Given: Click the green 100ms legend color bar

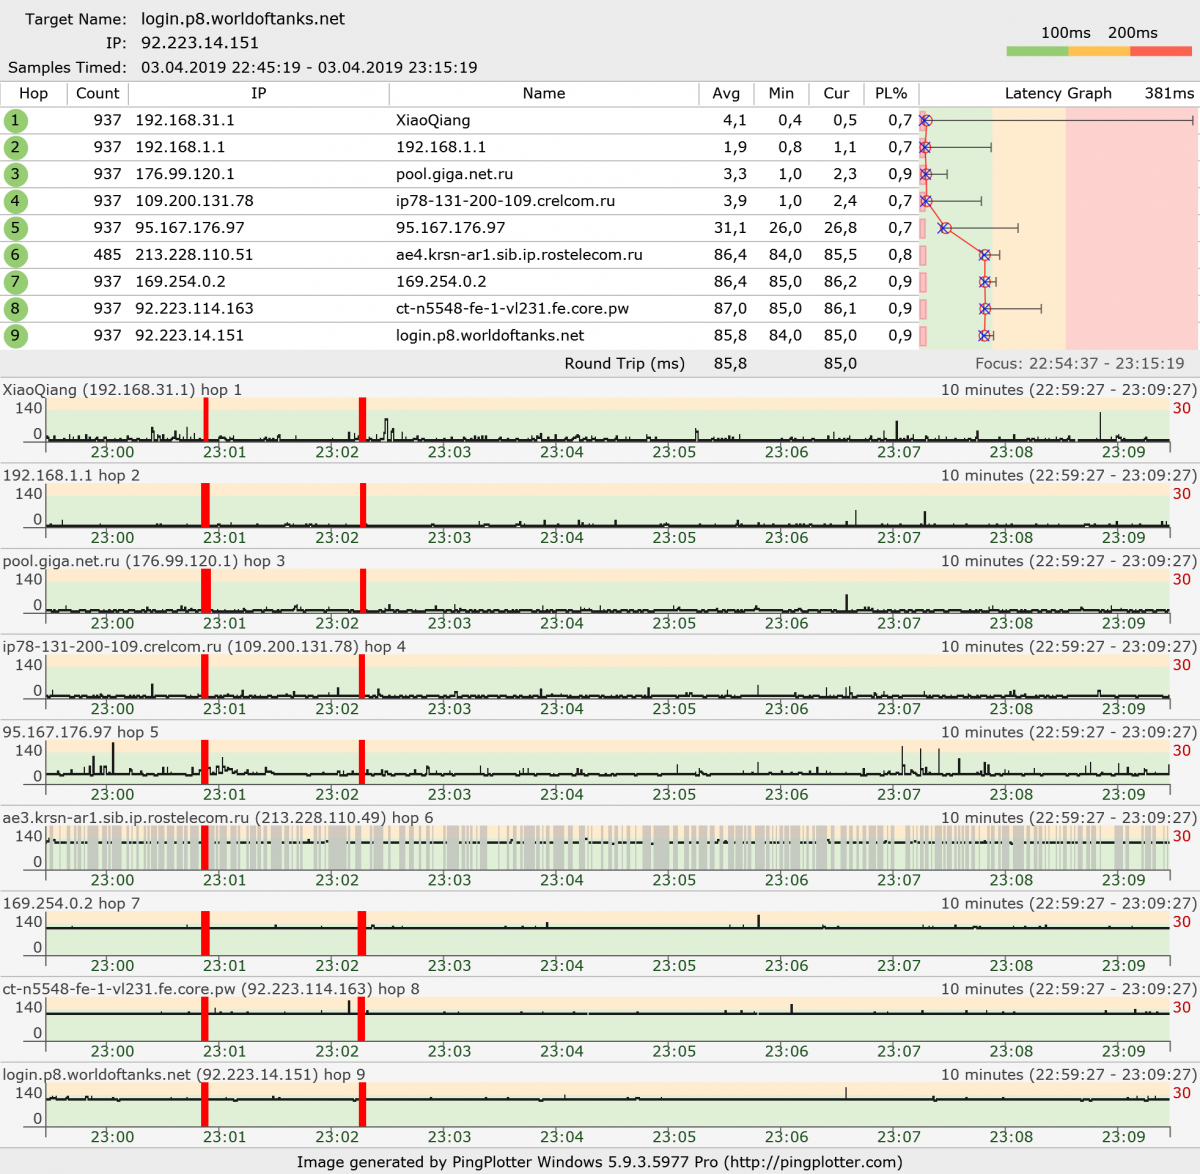Looking at the screenshot, I should (x=1037, y=51).
